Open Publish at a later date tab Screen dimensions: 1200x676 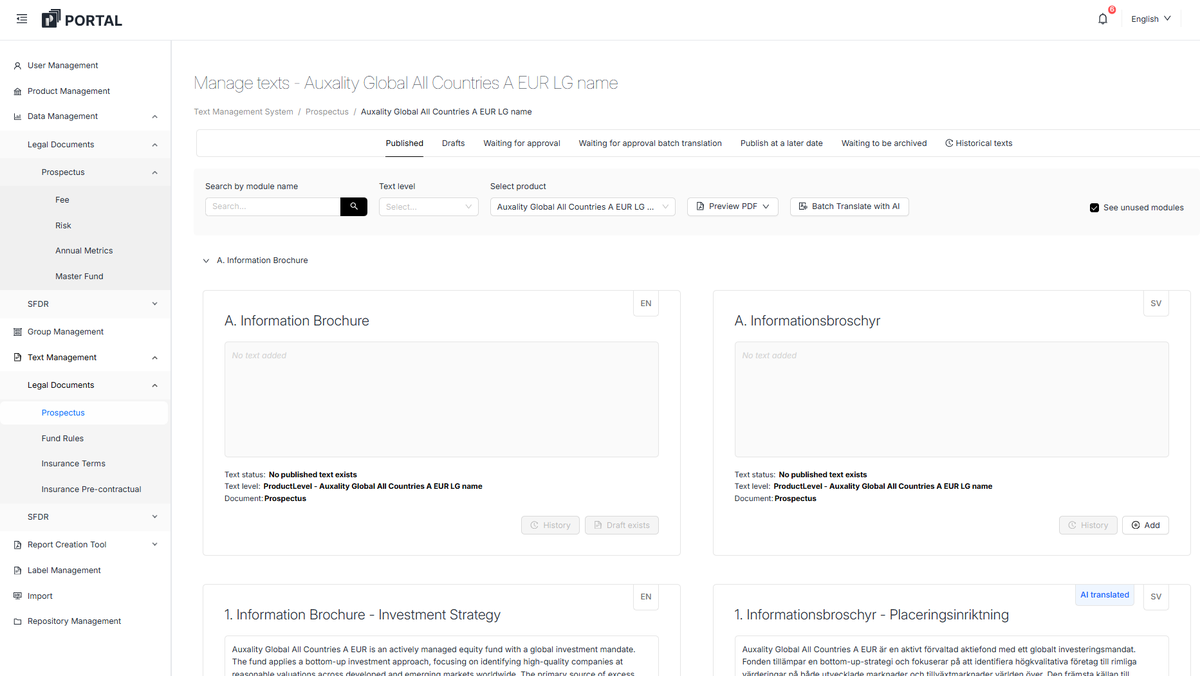781,143
